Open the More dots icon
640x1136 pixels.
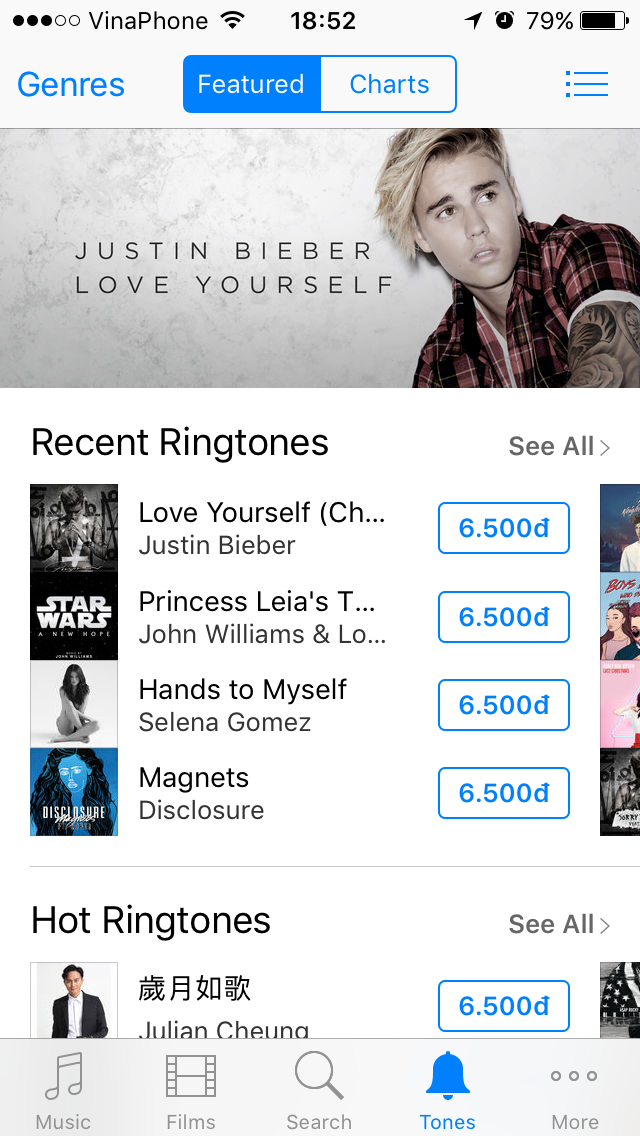click(x=575, y=1078)
